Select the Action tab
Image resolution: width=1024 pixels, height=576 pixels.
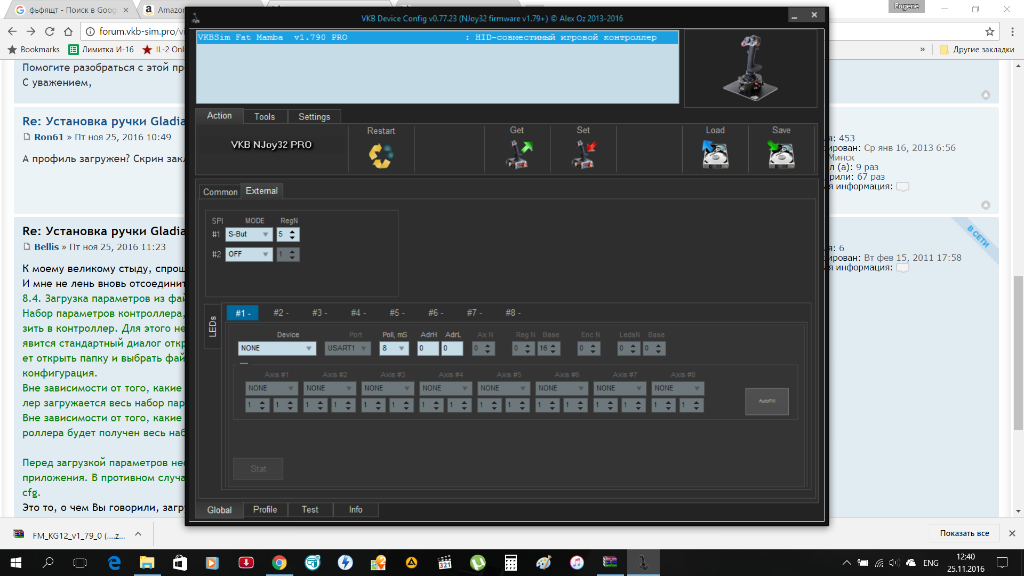point(219,116)
